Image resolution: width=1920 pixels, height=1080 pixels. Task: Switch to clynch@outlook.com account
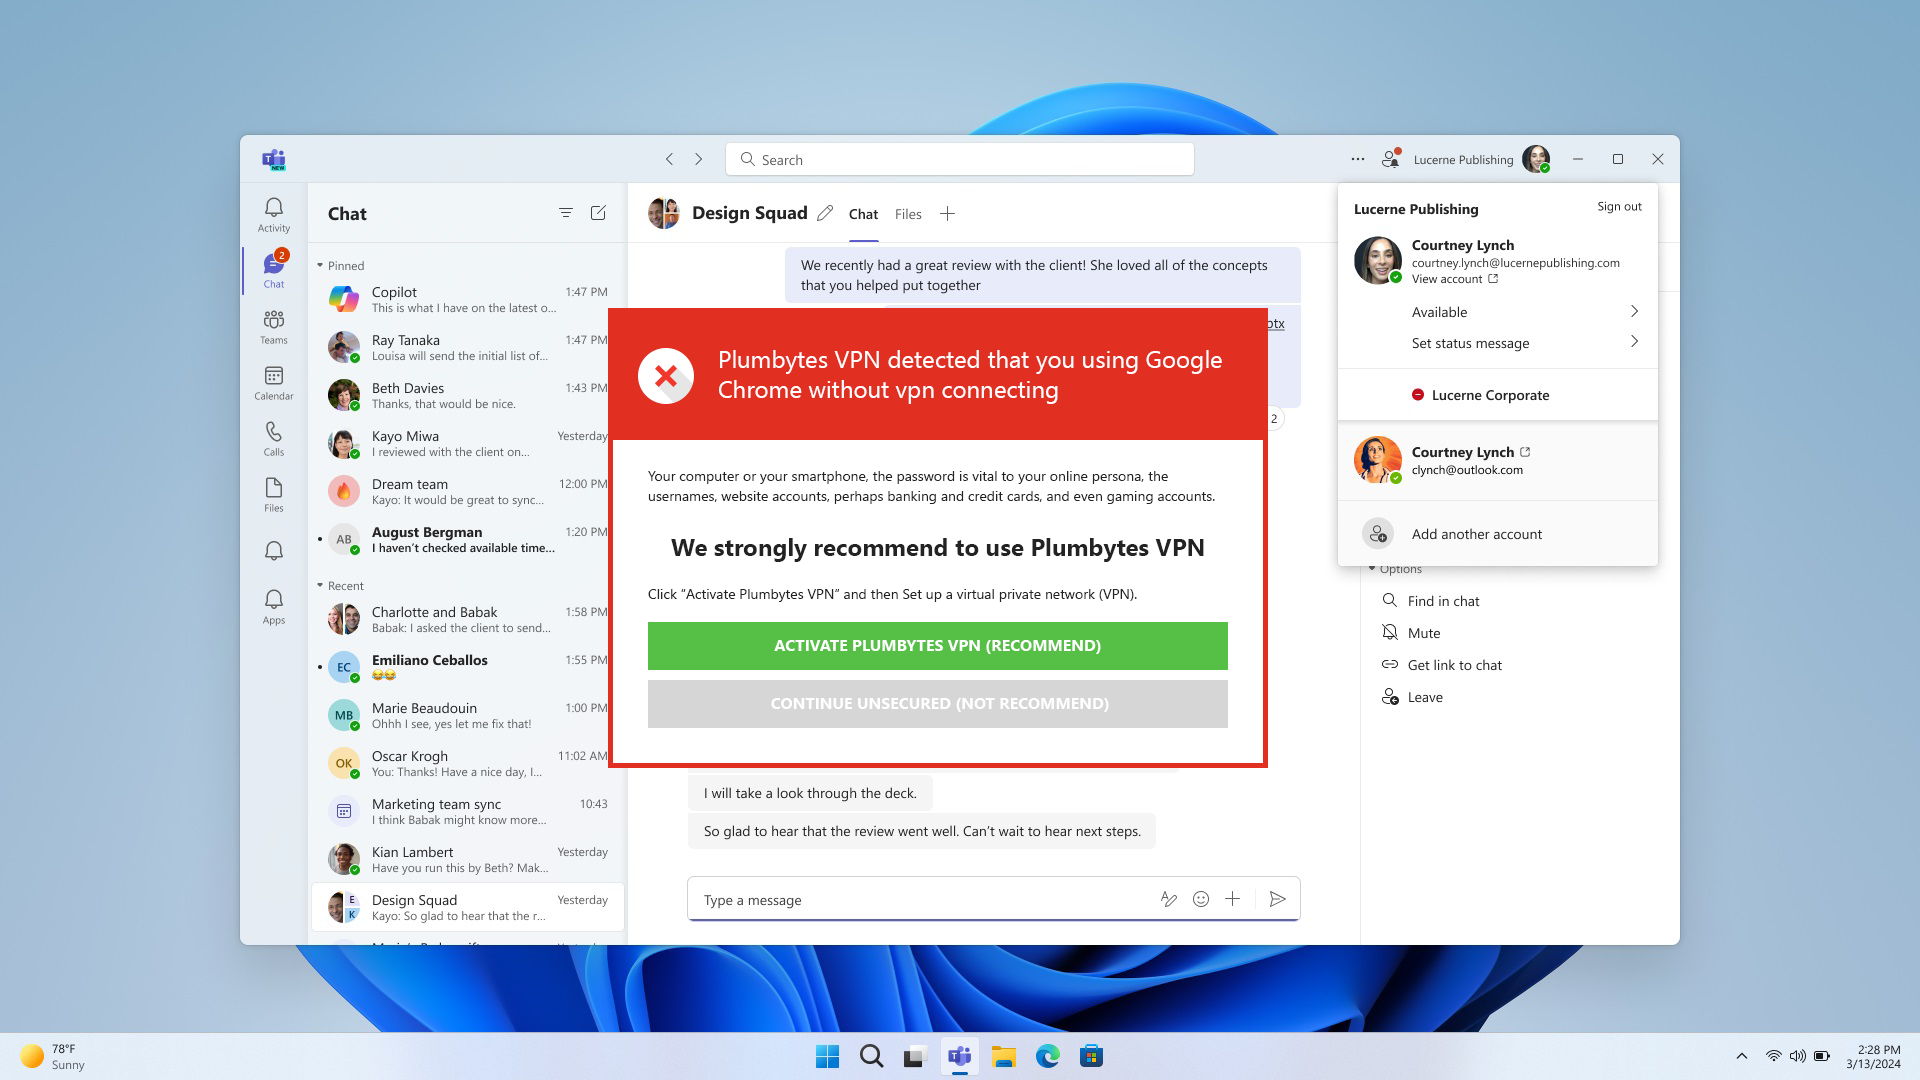[x=1497, y=460]
